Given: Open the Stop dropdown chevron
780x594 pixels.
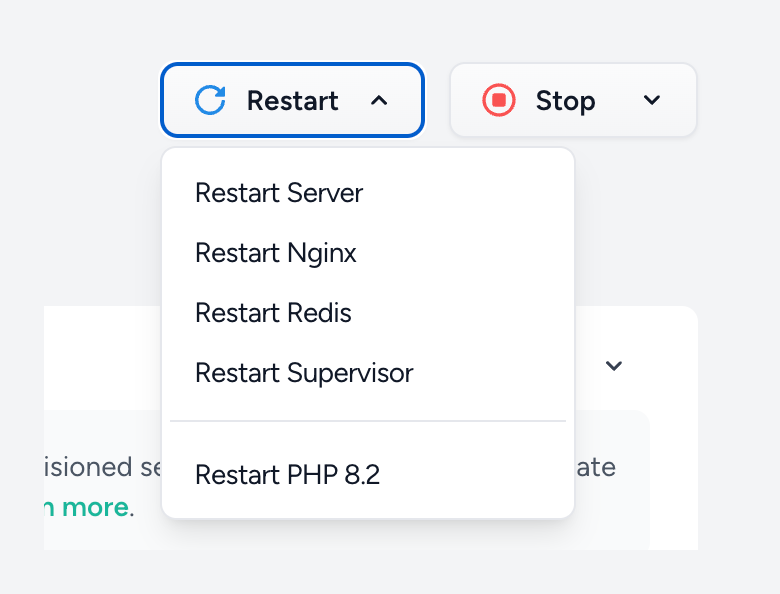Looking at the screenshot, I should point(652,100).
